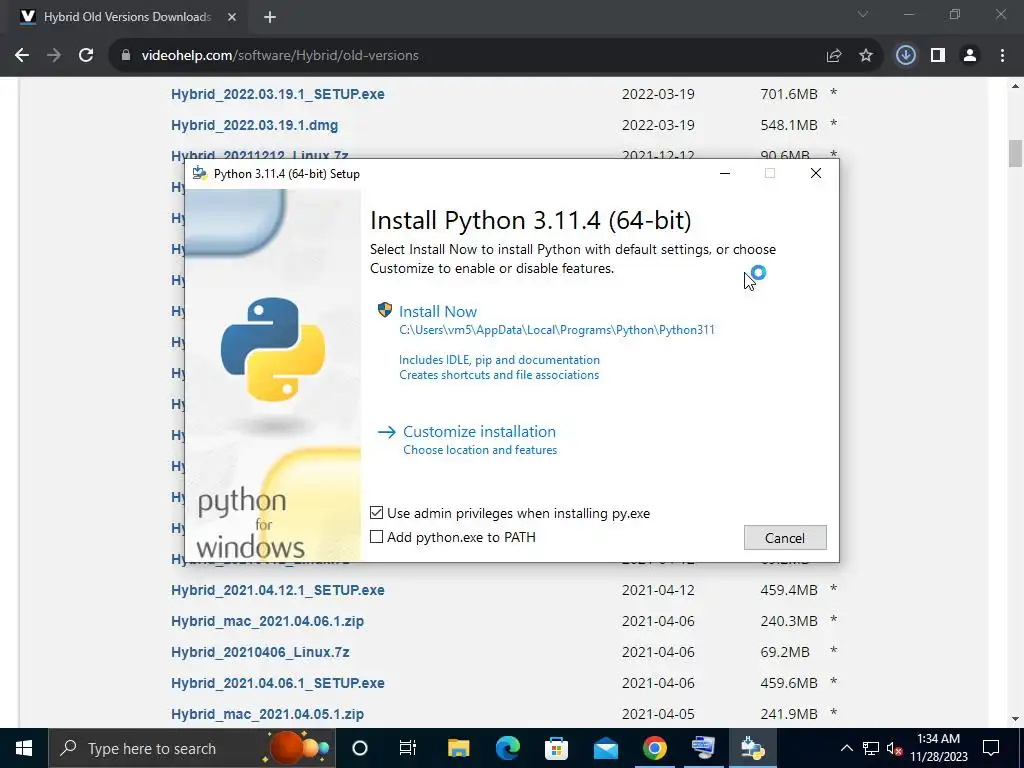Click the network tray icon
The width and height of the screenshot is (1024, 768).
pyautogui.click(x=871, y=748)
